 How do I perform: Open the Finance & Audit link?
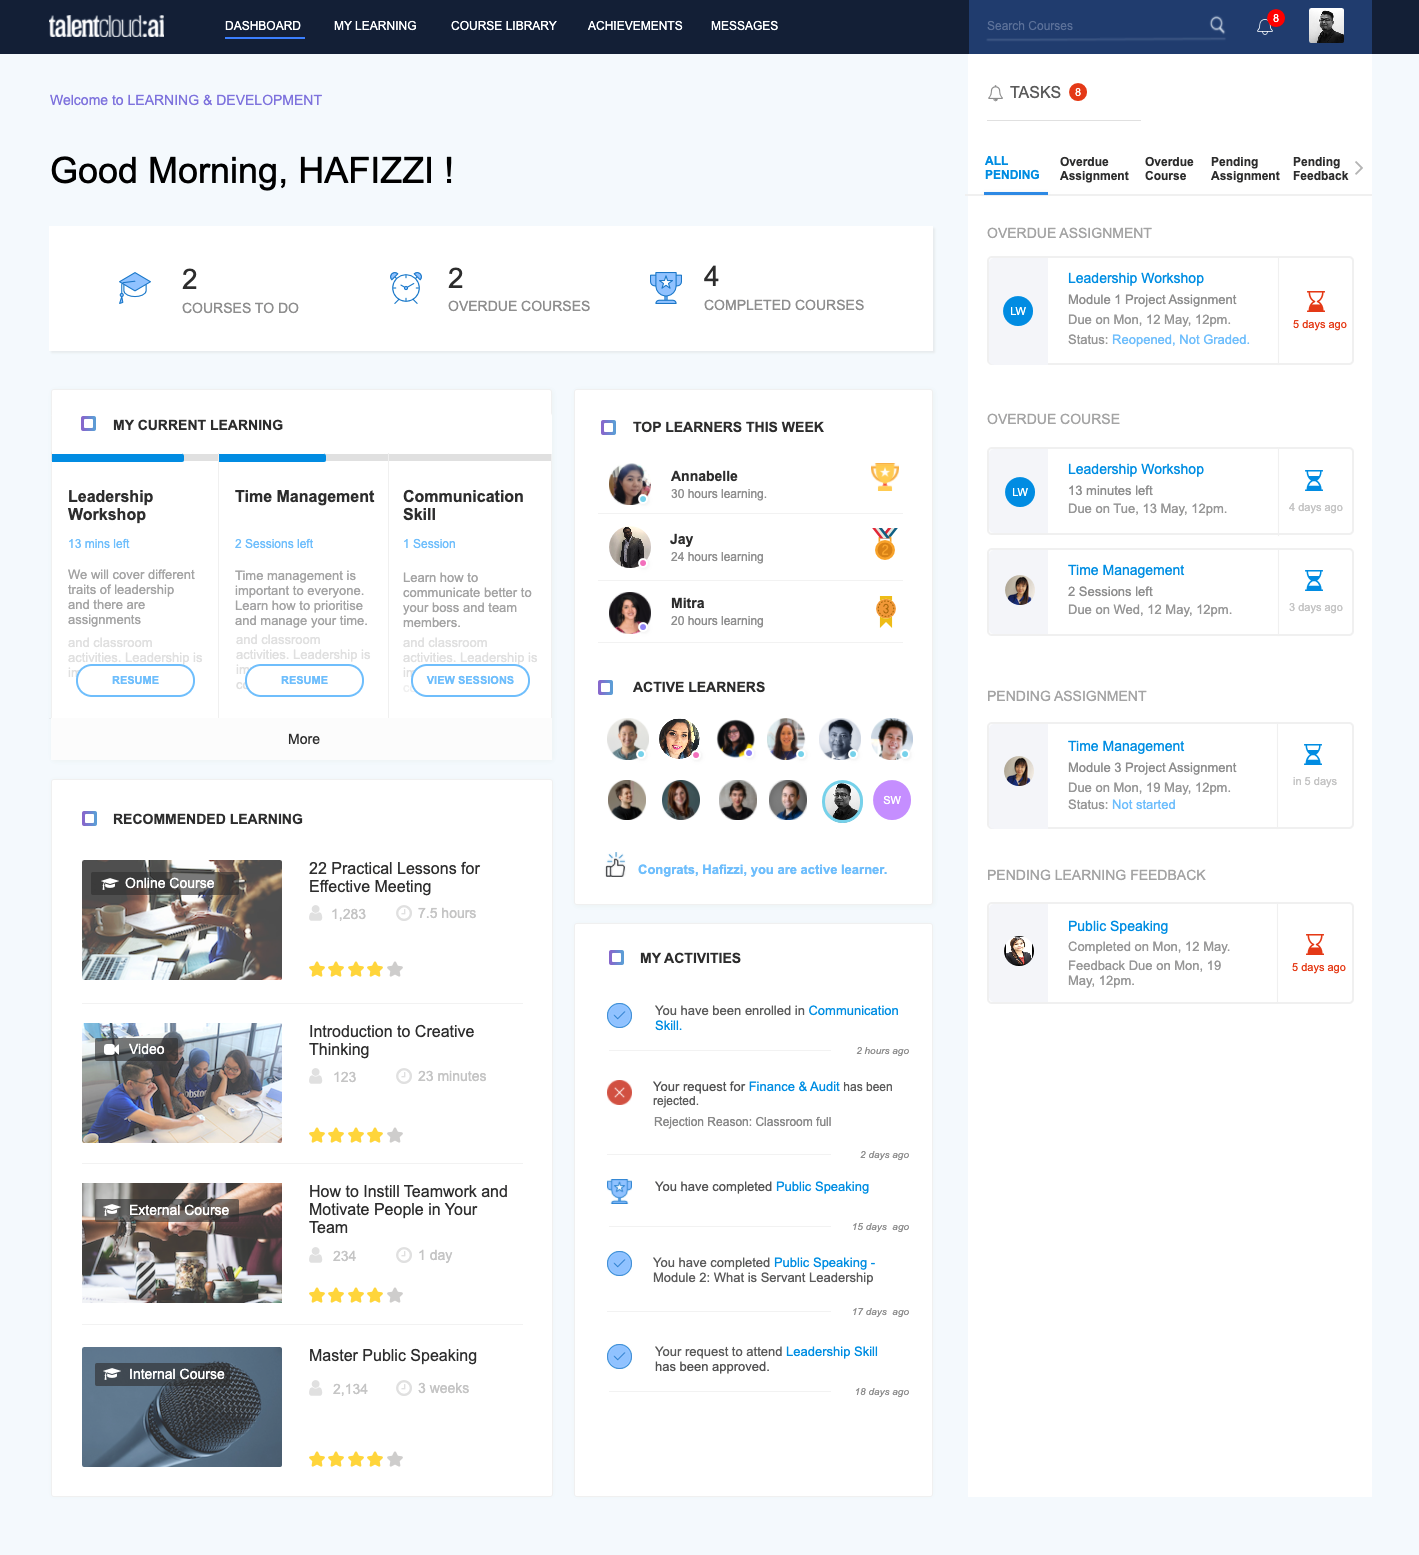(x=794, y=1087)
